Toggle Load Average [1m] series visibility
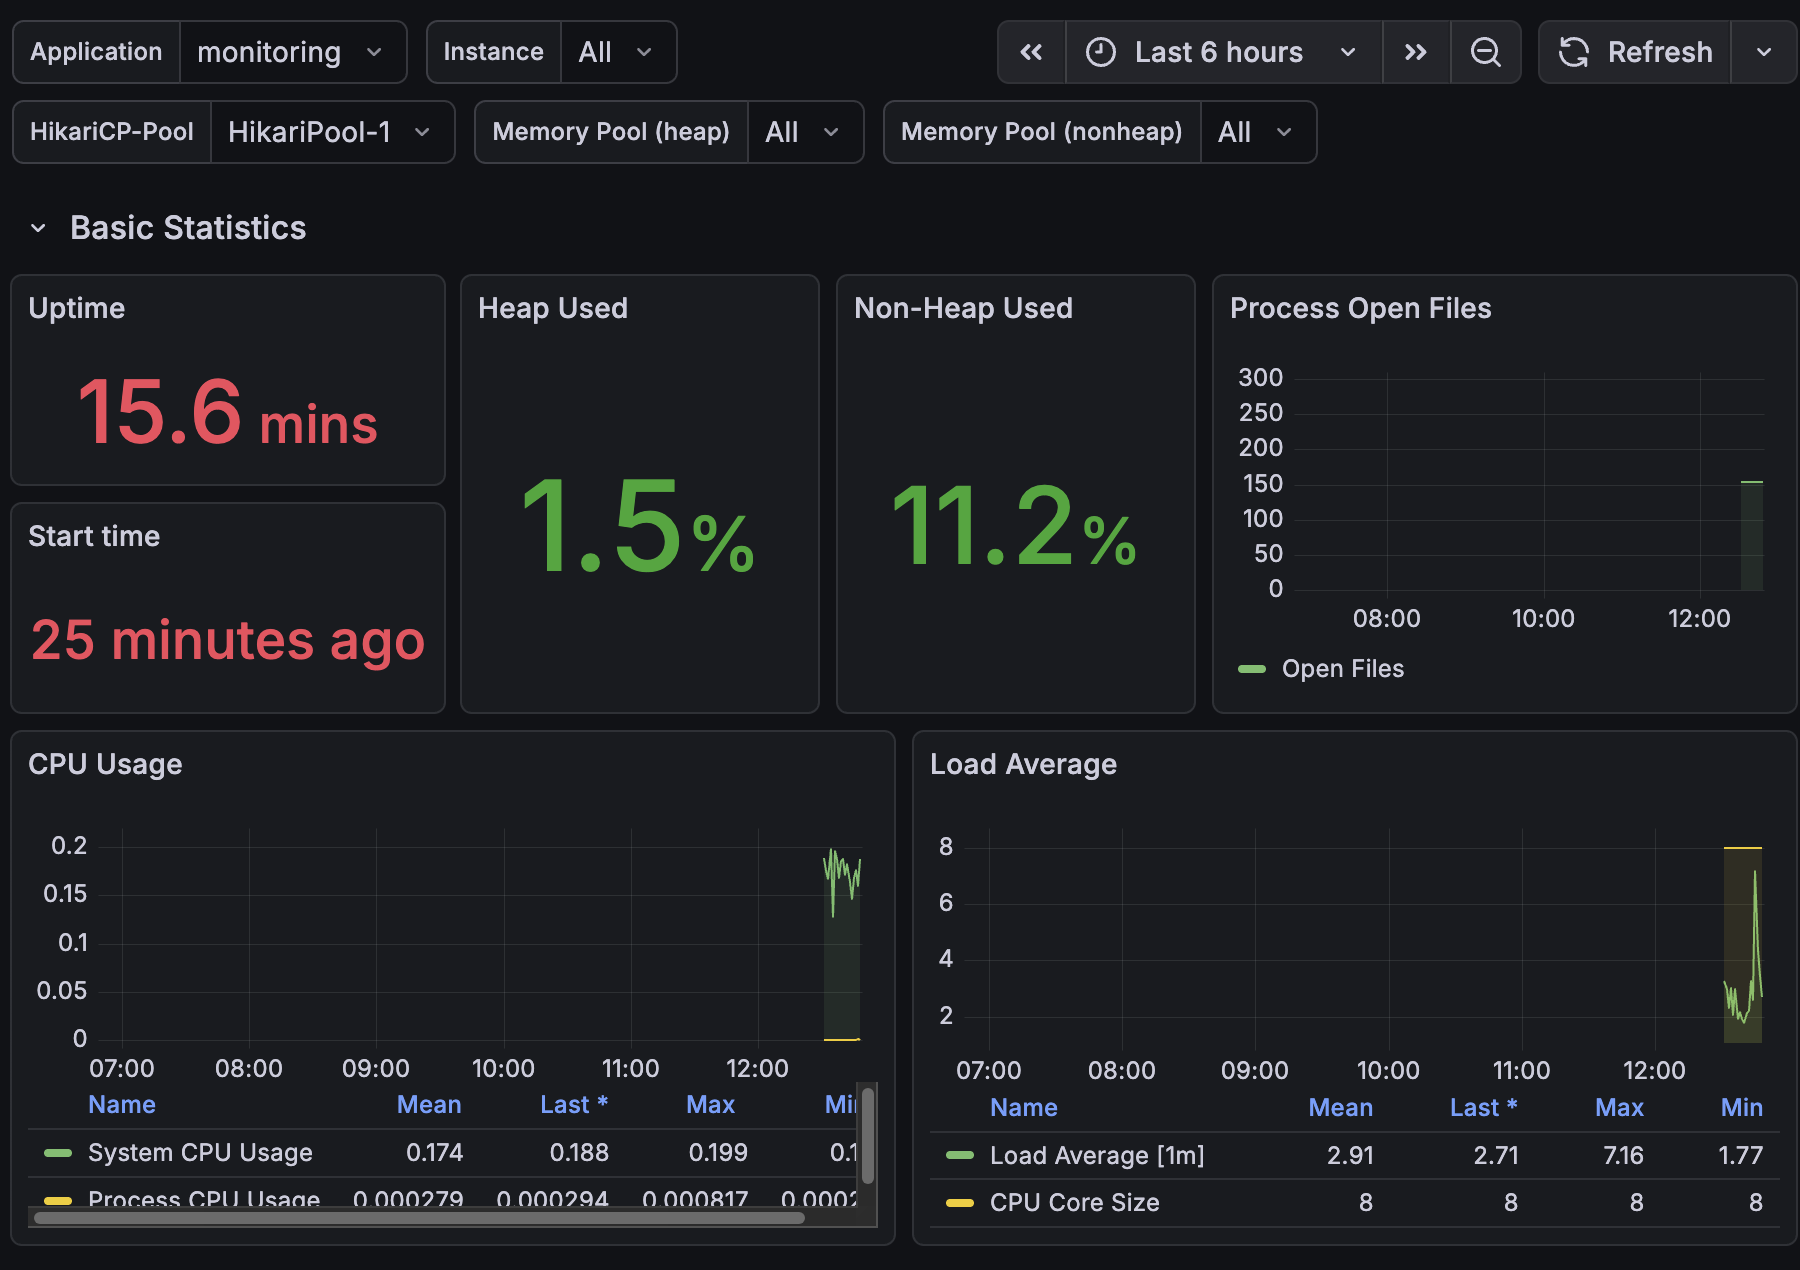1800x1270 pixels. pyautogui.click(x=1096, y=1156)
